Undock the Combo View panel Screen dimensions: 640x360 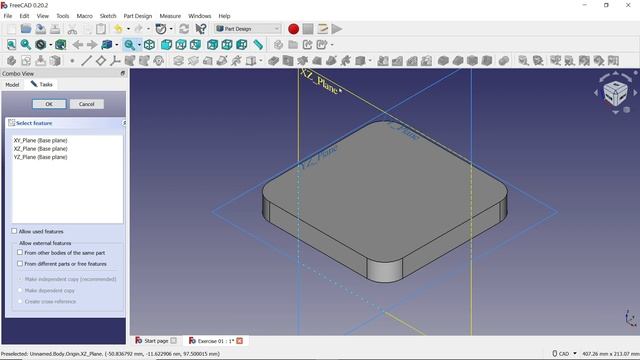[122, 73]
